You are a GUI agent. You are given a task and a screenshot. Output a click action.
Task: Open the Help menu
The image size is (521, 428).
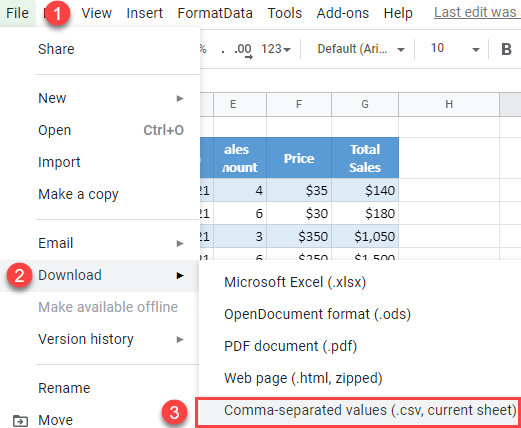398,13
